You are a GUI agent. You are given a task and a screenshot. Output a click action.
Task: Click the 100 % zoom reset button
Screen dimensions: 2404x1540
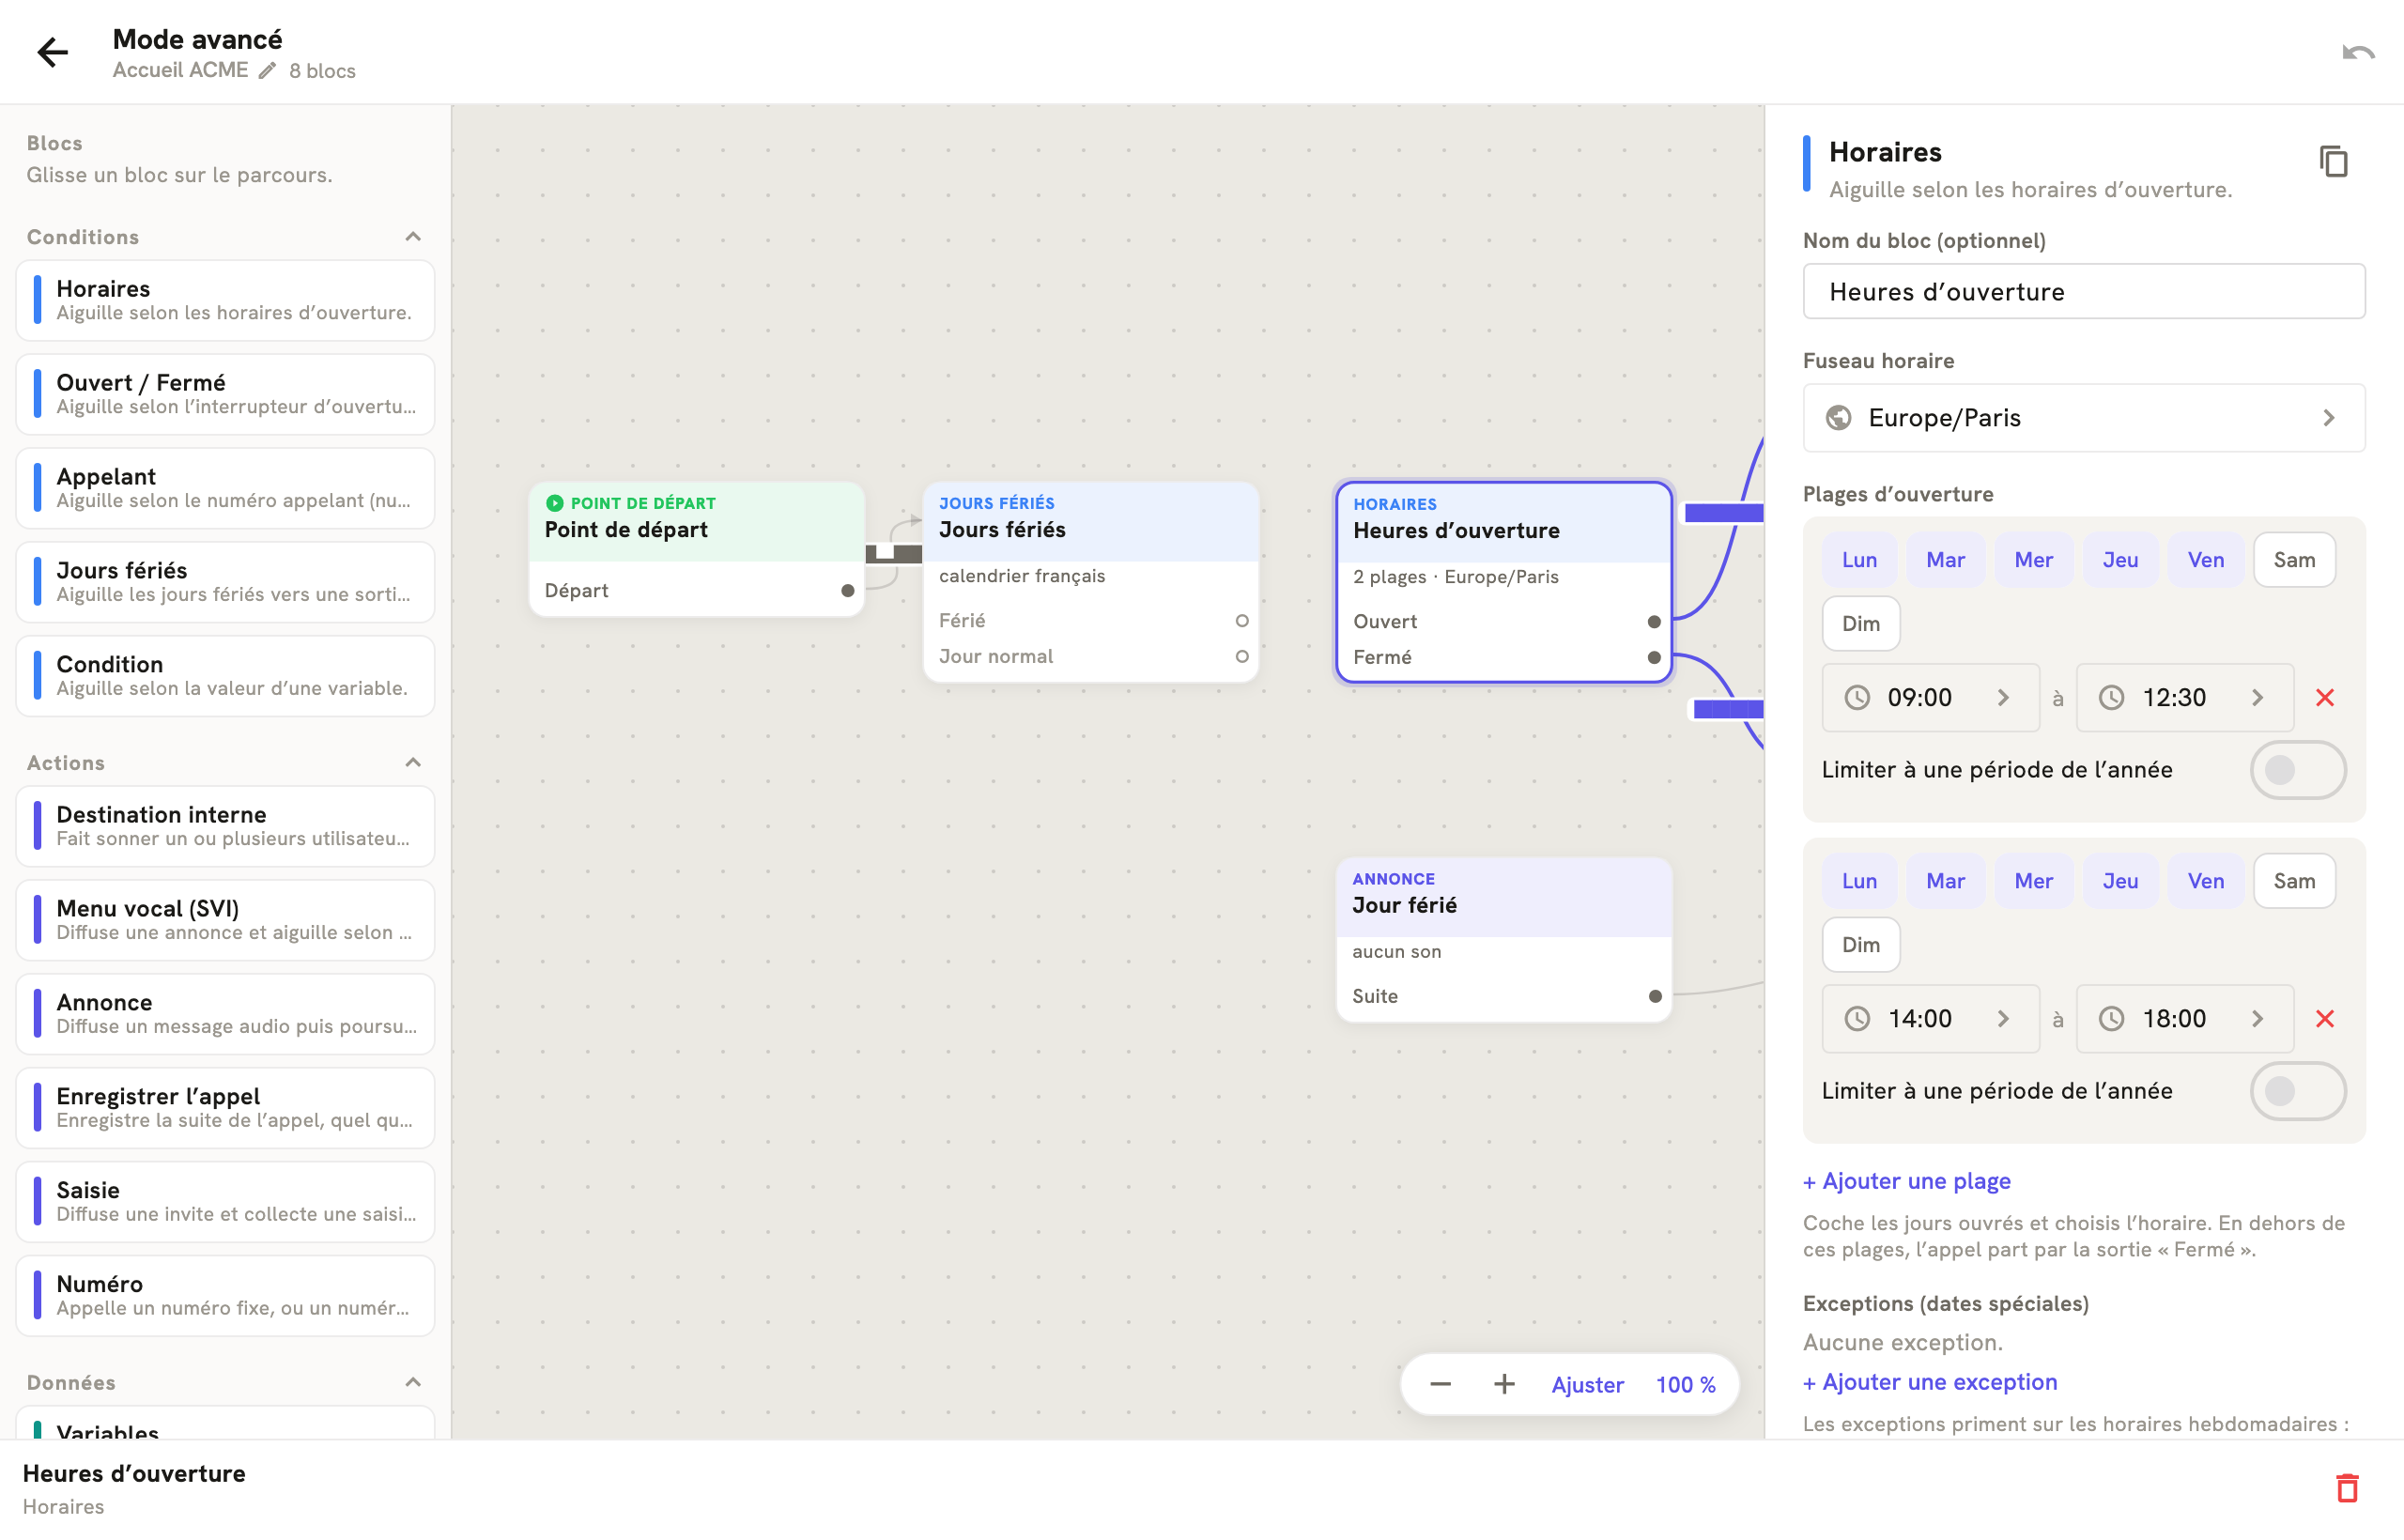pos(1685,1385)
